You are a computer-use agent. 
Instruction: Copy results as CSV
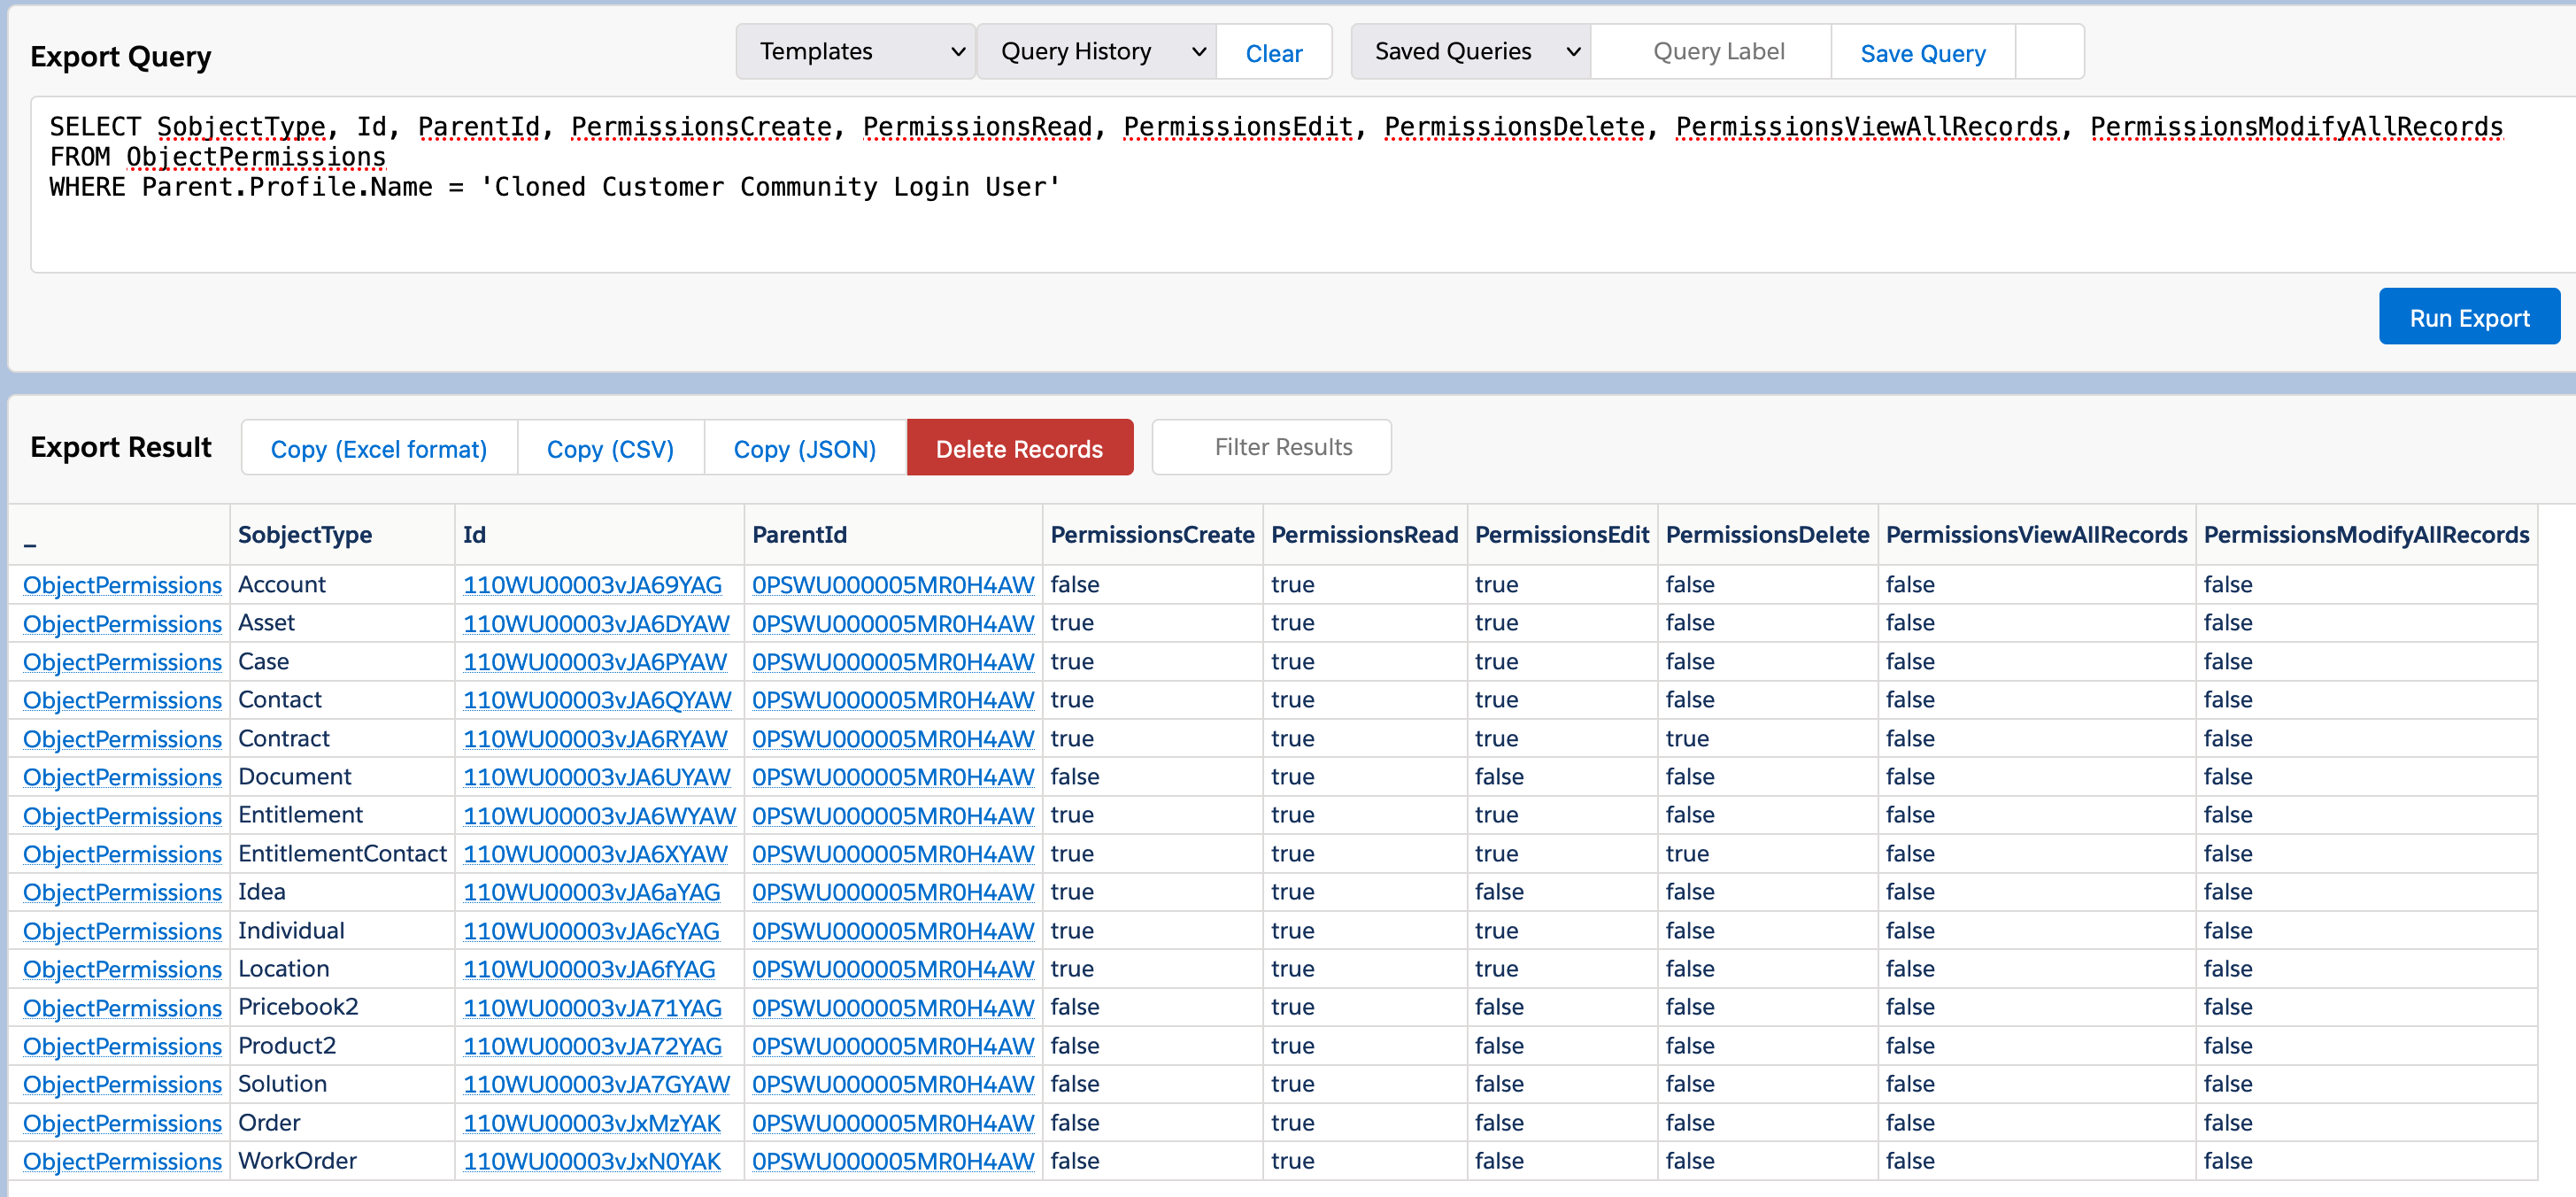coord(610,449)
